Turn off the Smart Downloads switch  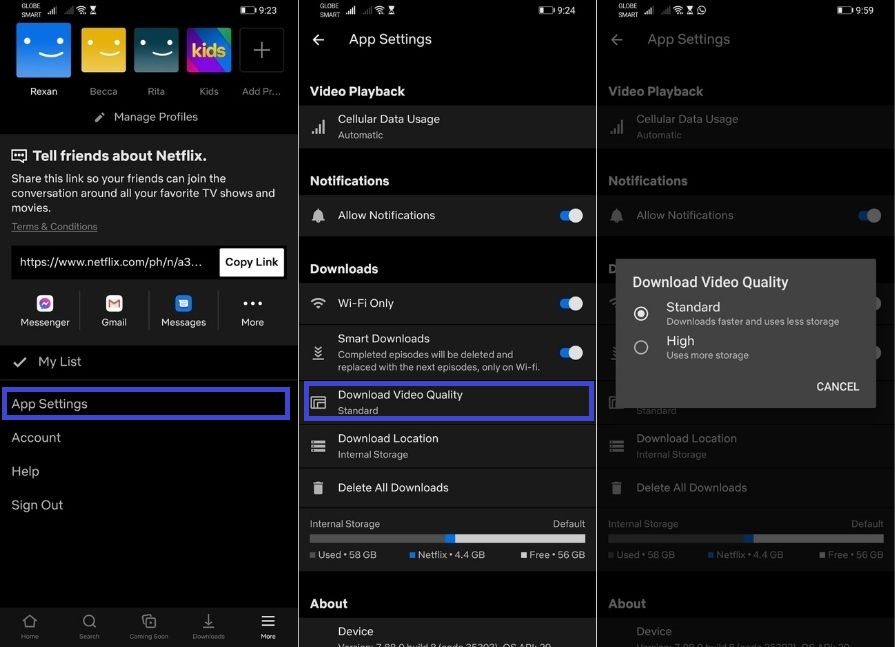[570, 353]
